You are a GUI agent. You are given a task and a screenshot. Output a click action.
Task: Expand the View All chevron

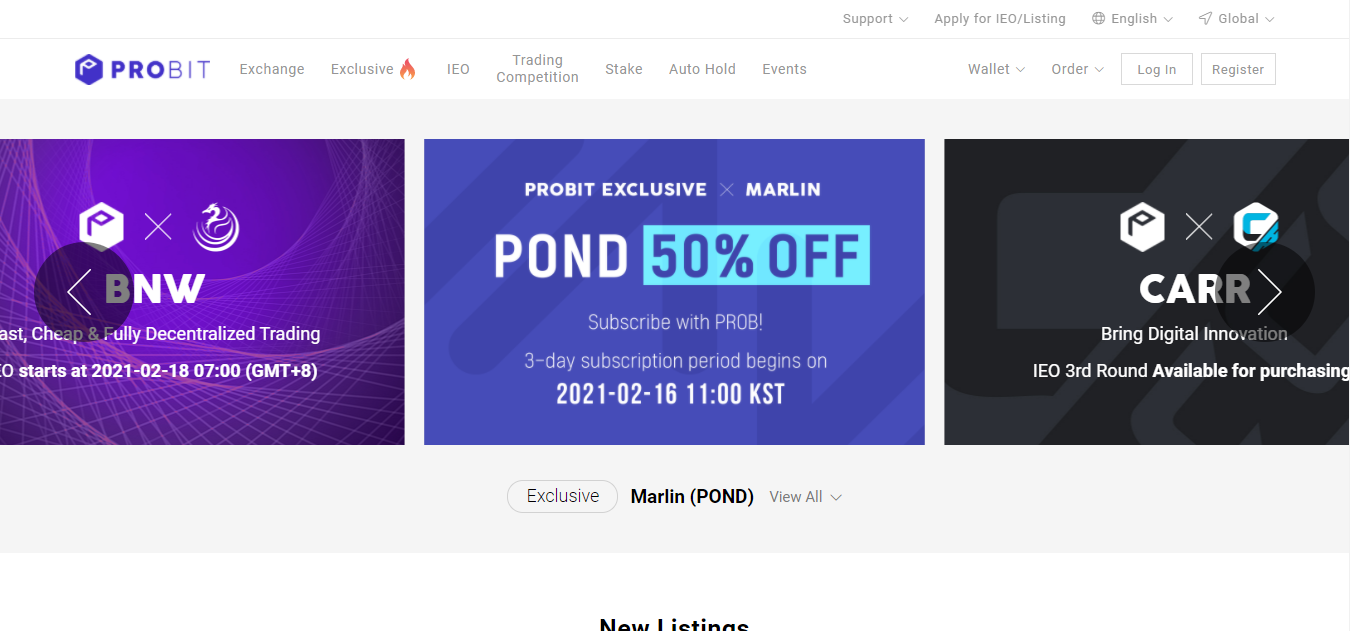coord(836,497)
